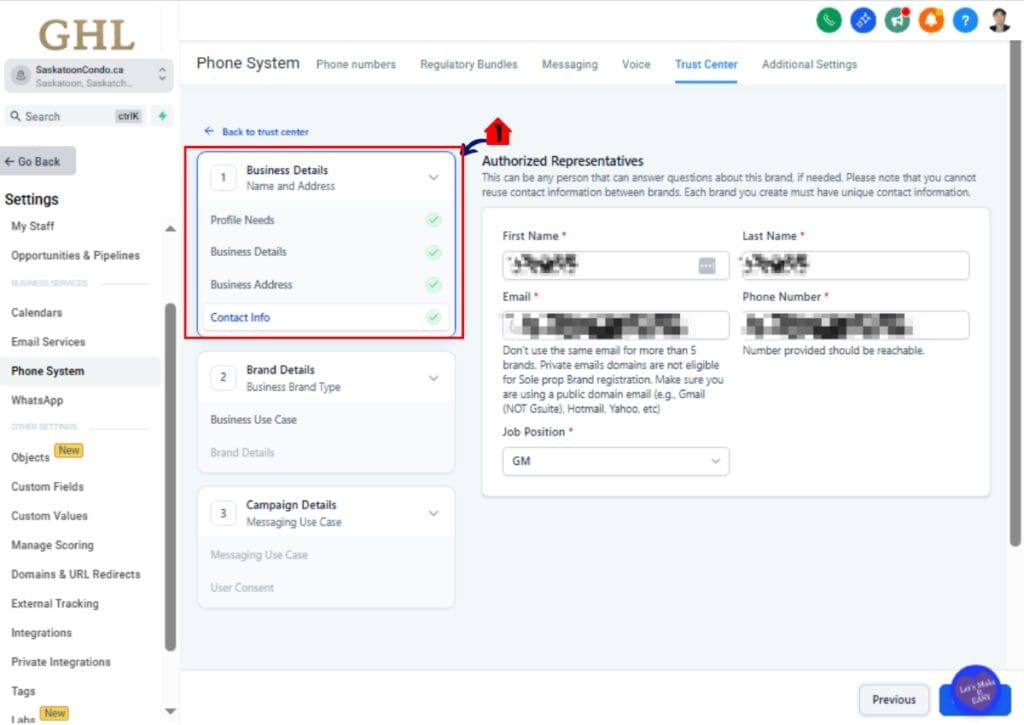Viewport: 1024px width, 725px height.
Task: Collapse the Business Details section chevron
Action: (433, 177)
